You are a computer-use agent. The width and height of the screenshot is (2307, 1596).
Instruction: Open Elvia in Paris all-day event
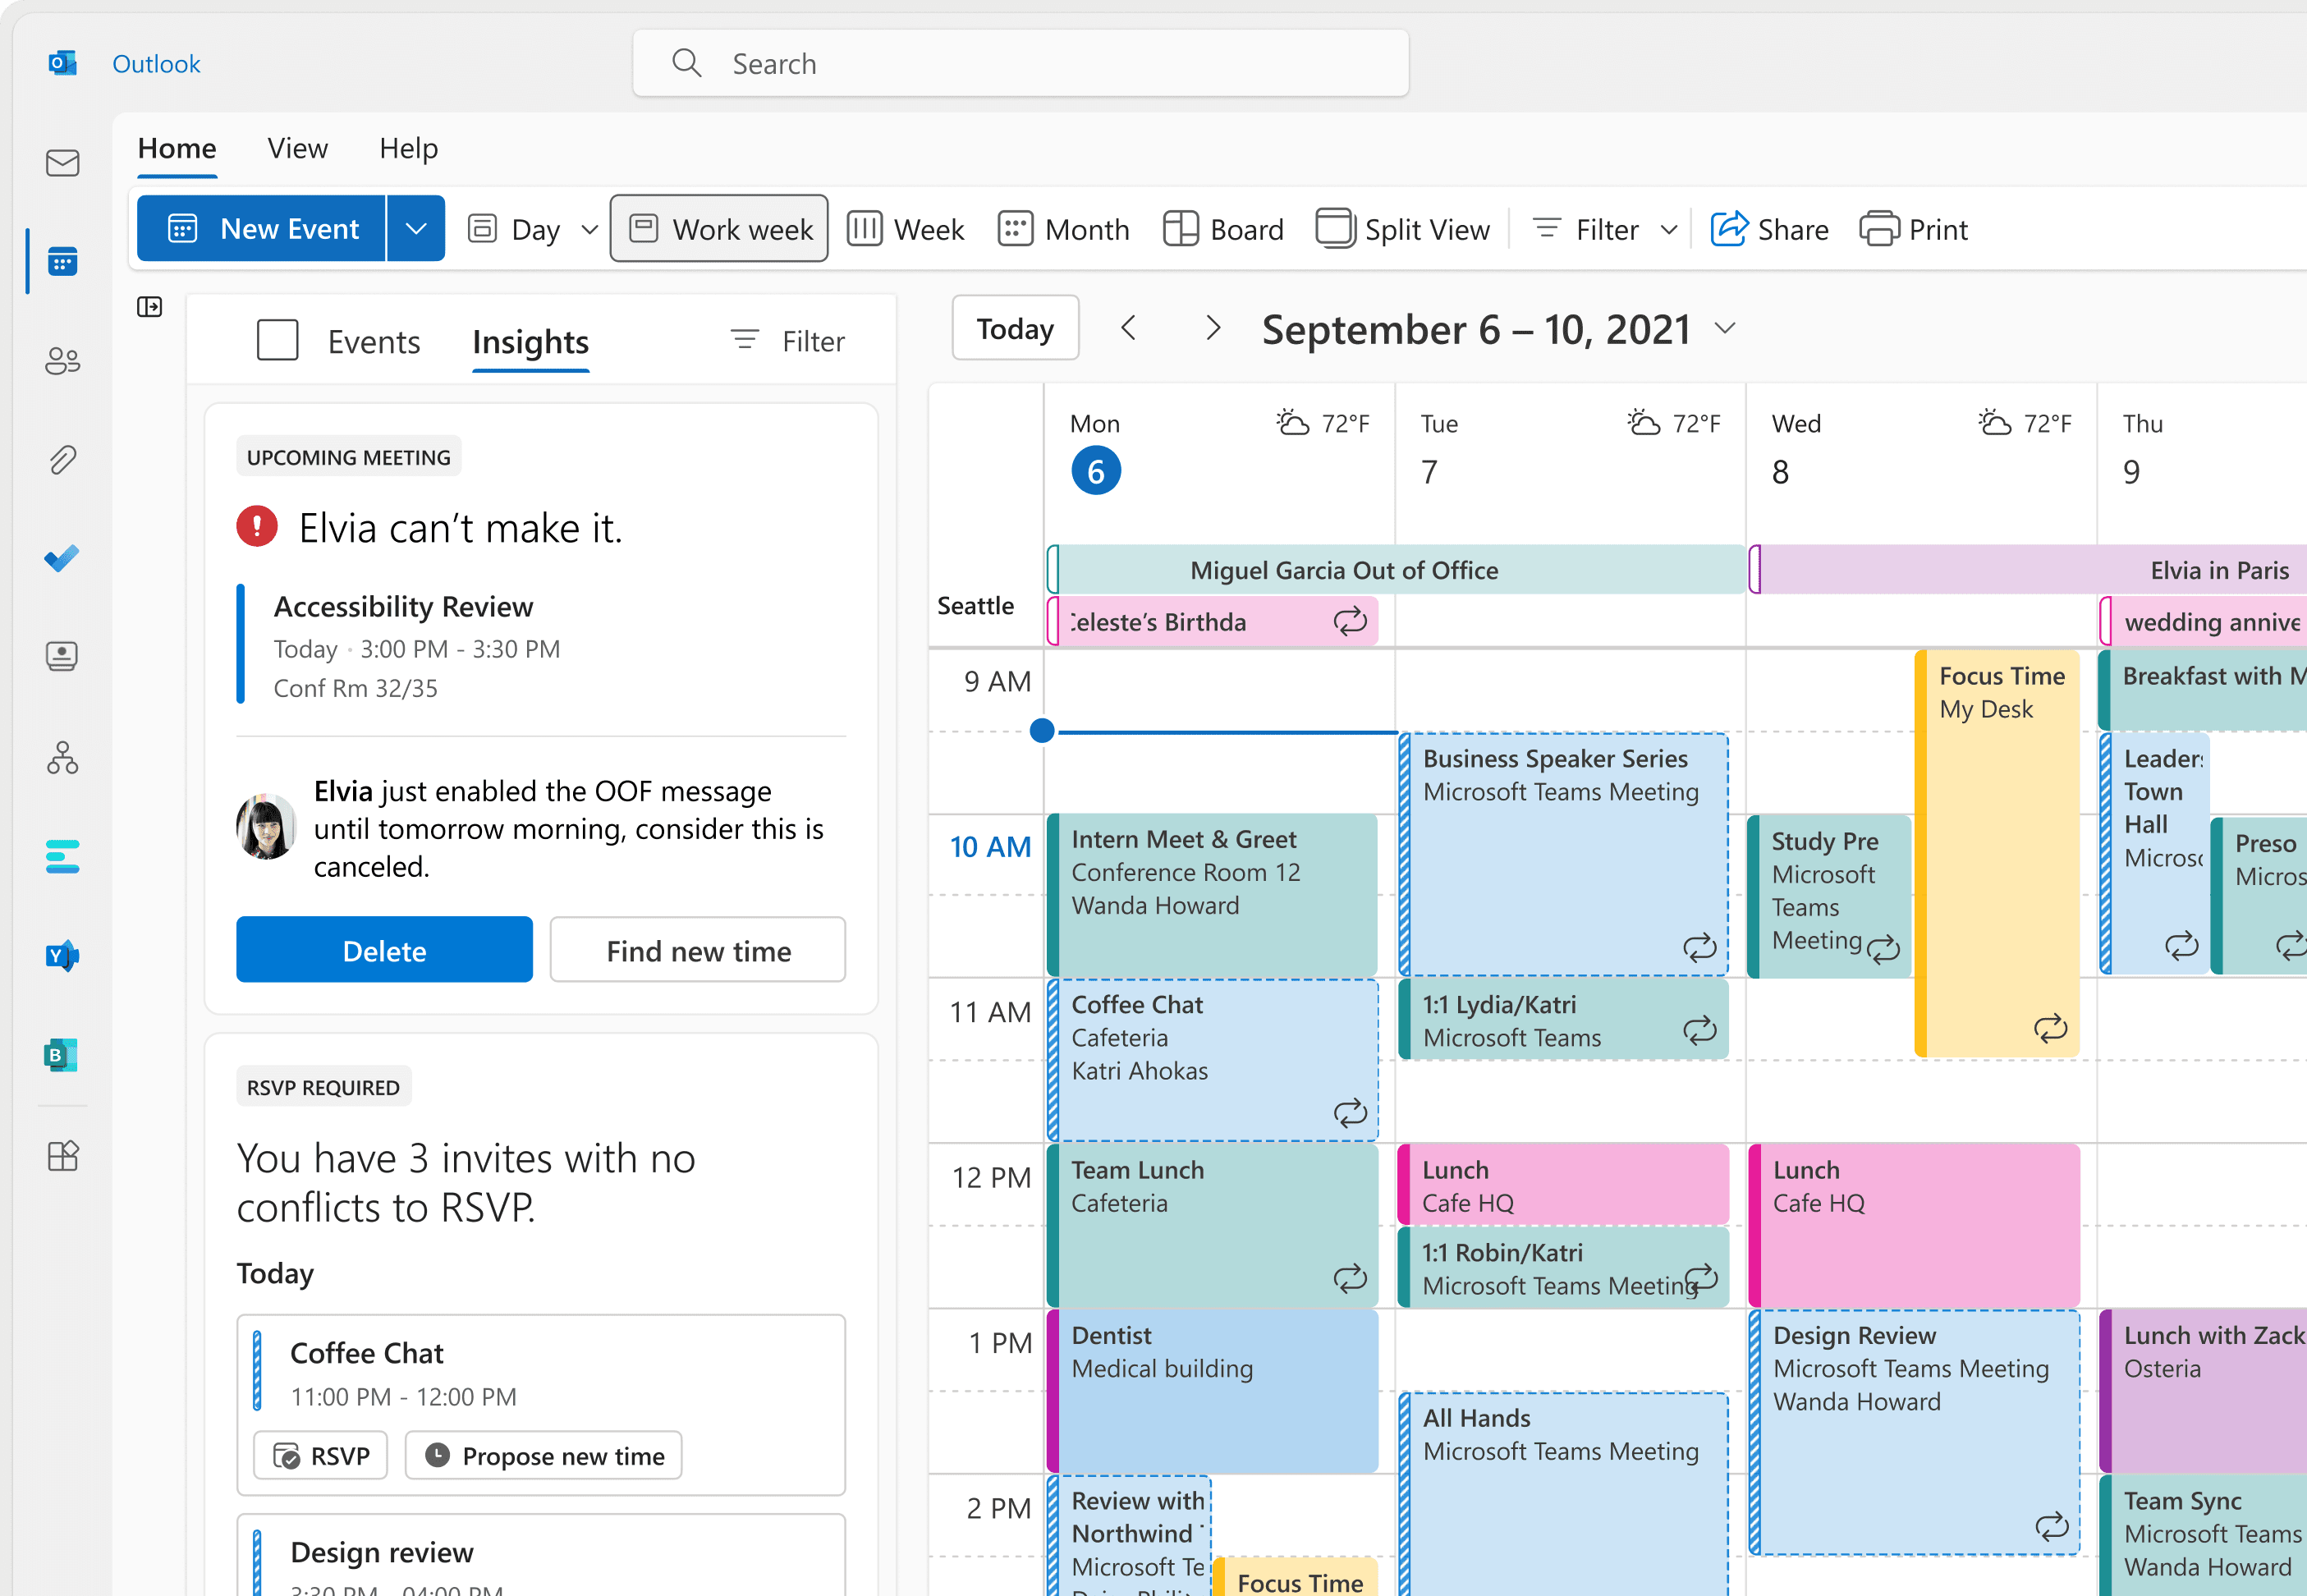2027,570
